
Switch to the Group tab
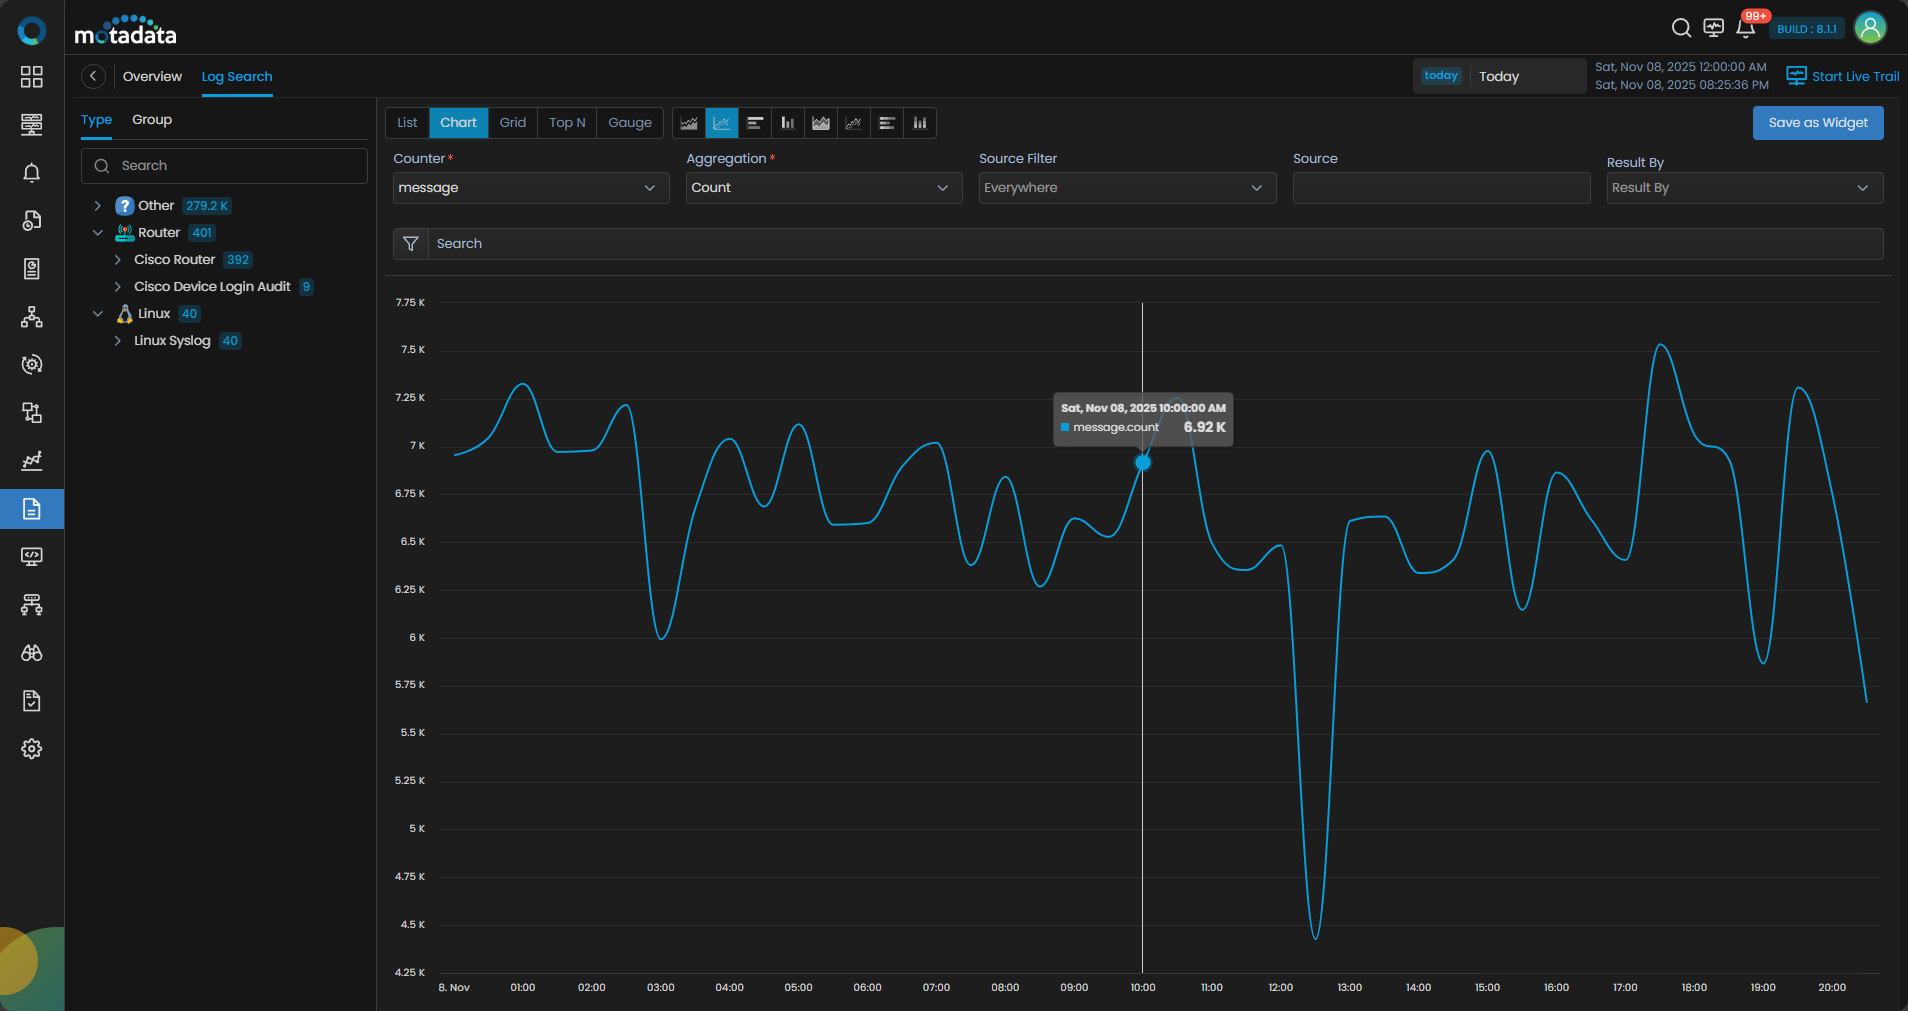(152, 120)
